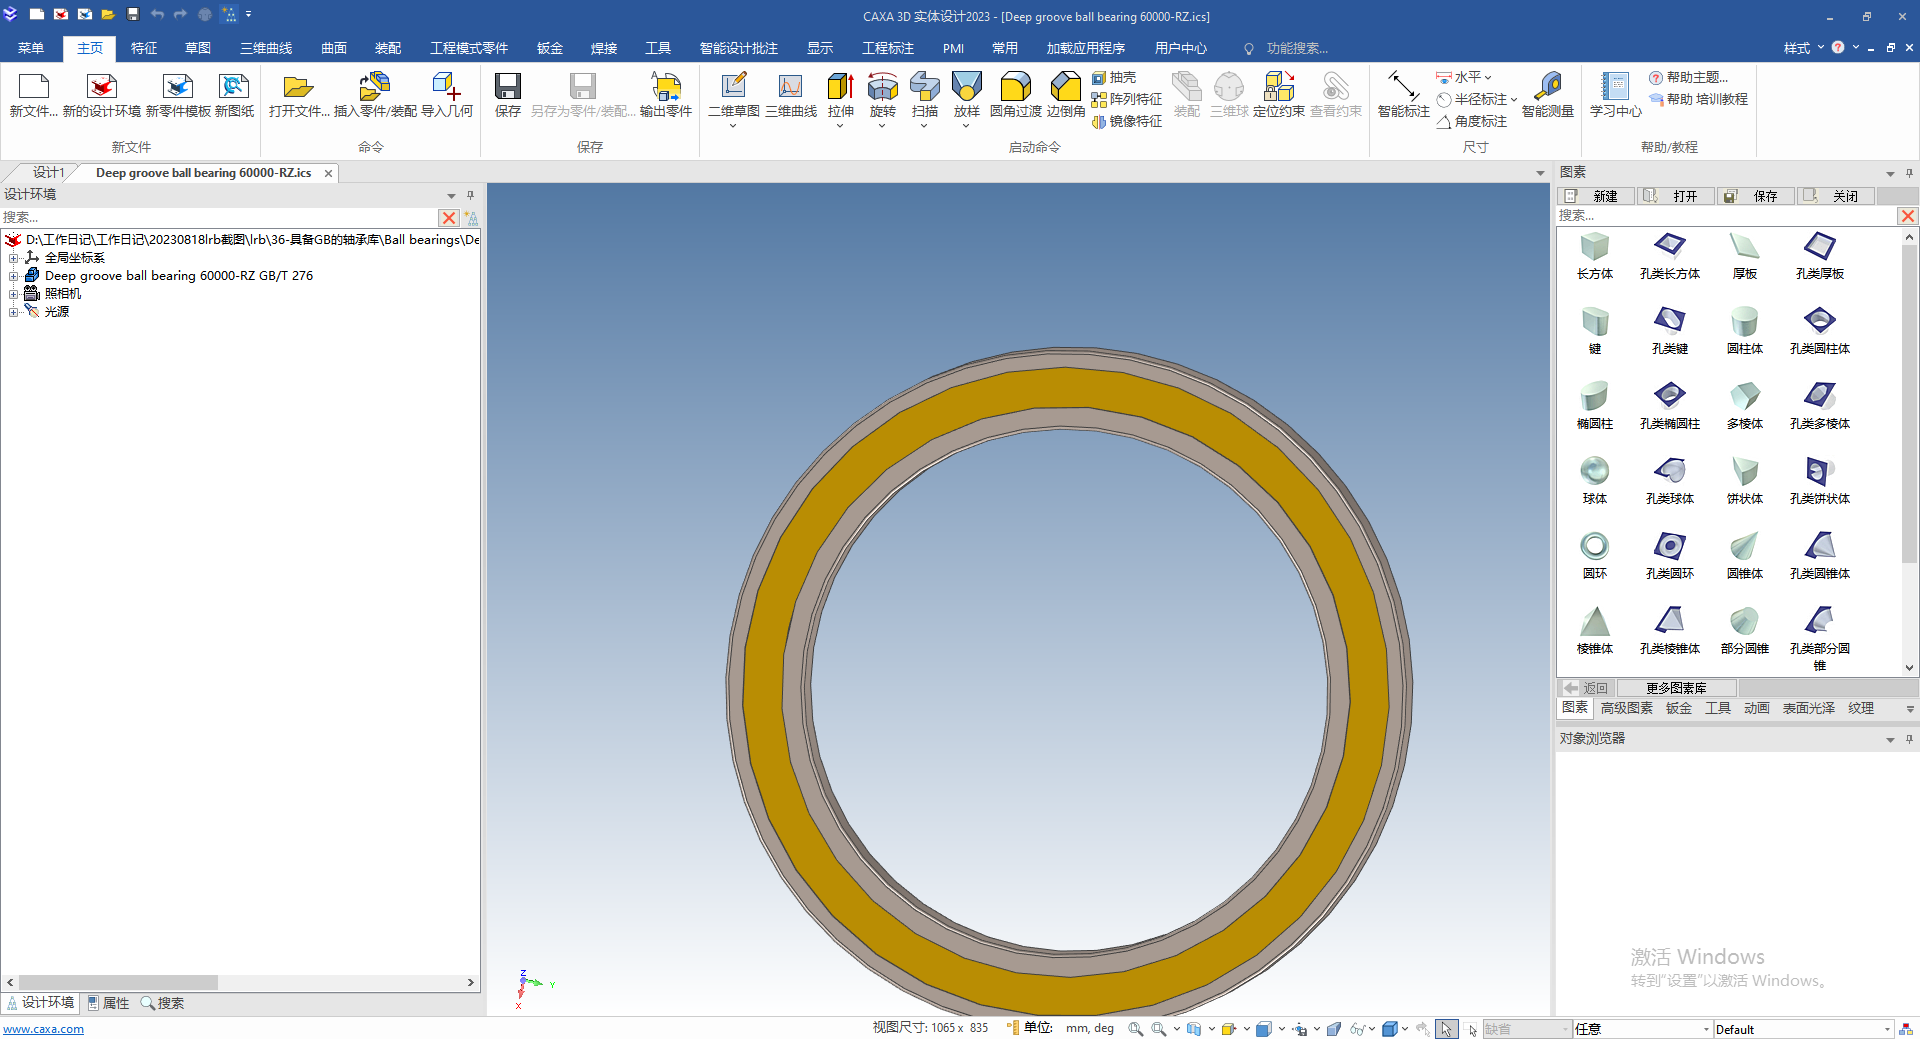
Task: Select the 圆环 torus element
Action: click(x=1595, y=556)
